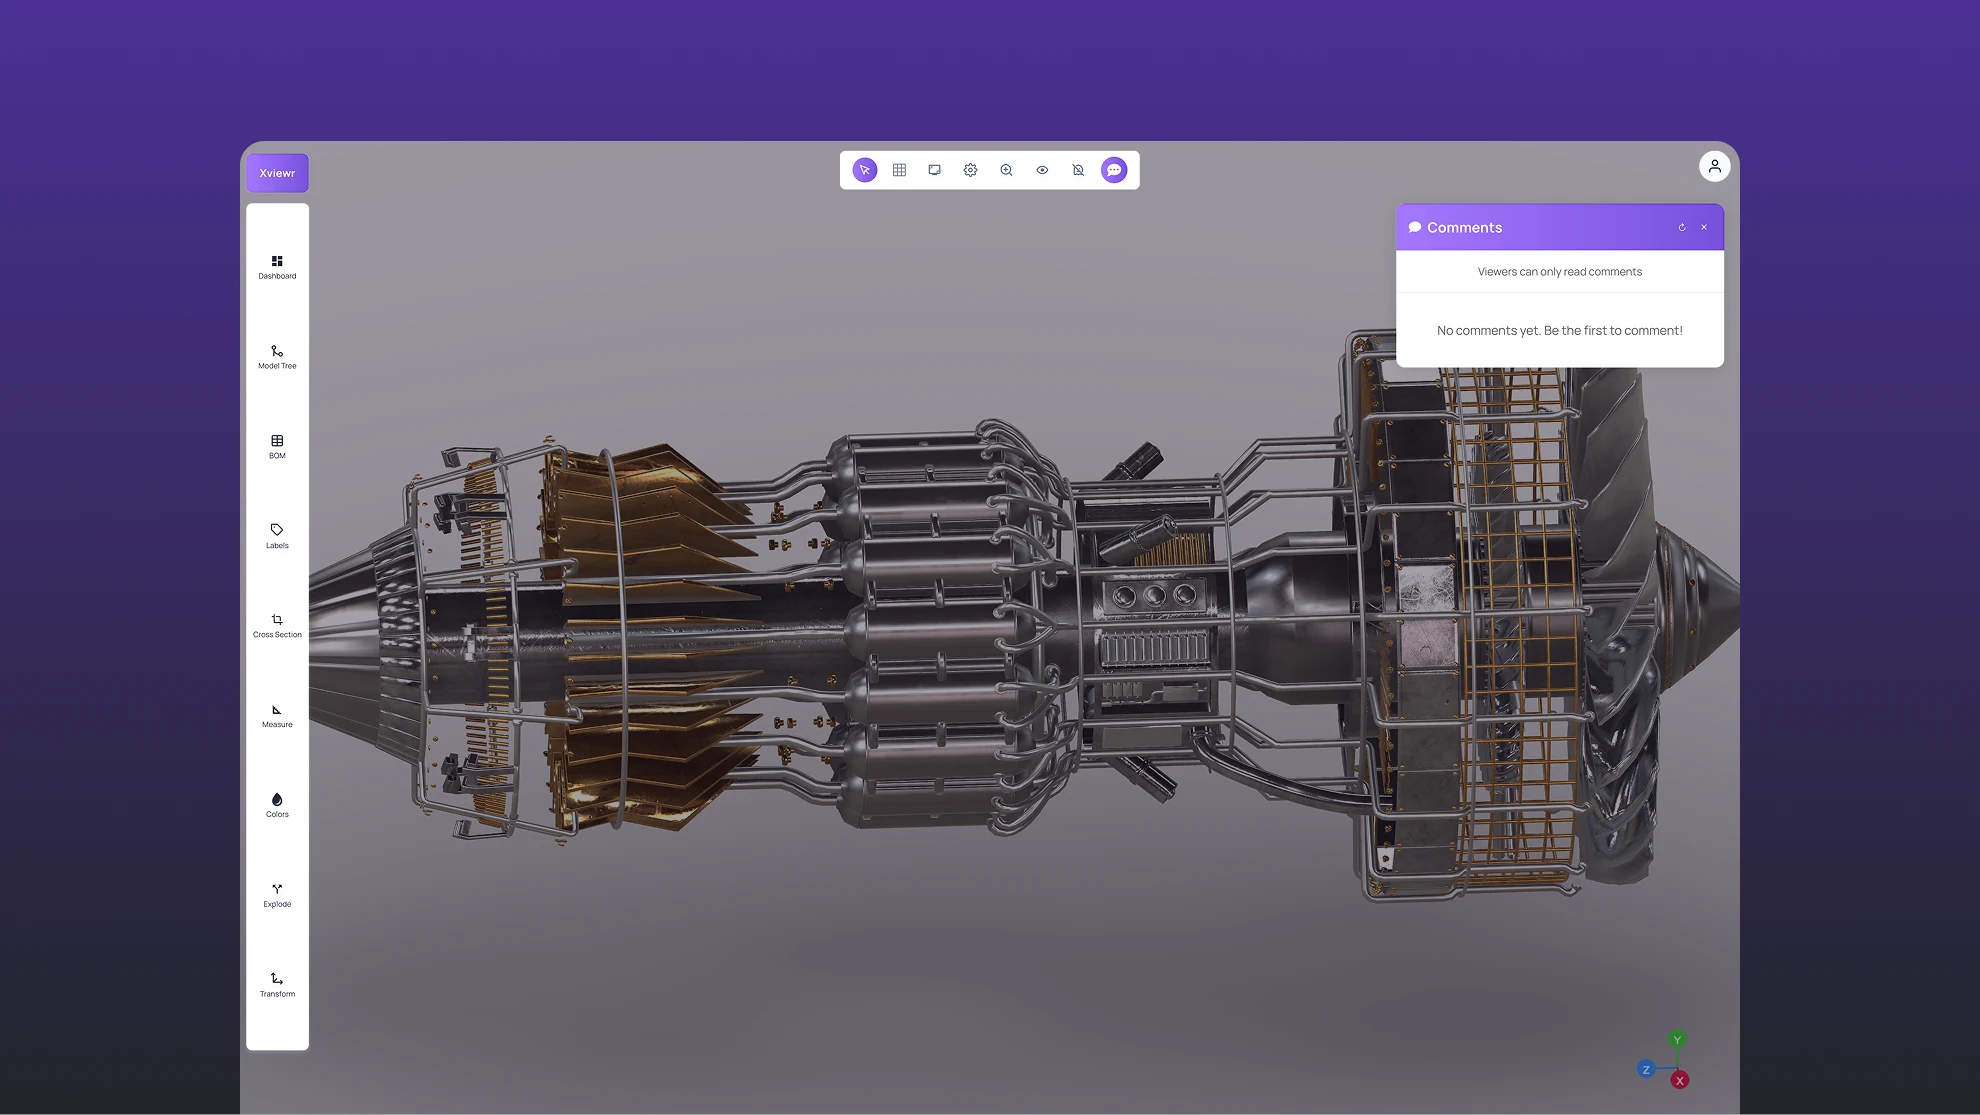Activate the Cross Section tool

[x=277, y=626]
